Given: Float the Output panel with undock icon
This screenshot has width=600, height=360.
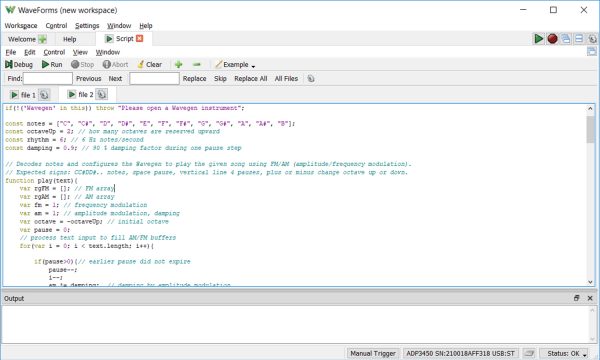Looking at the screenshot, I should click(576, 298).
